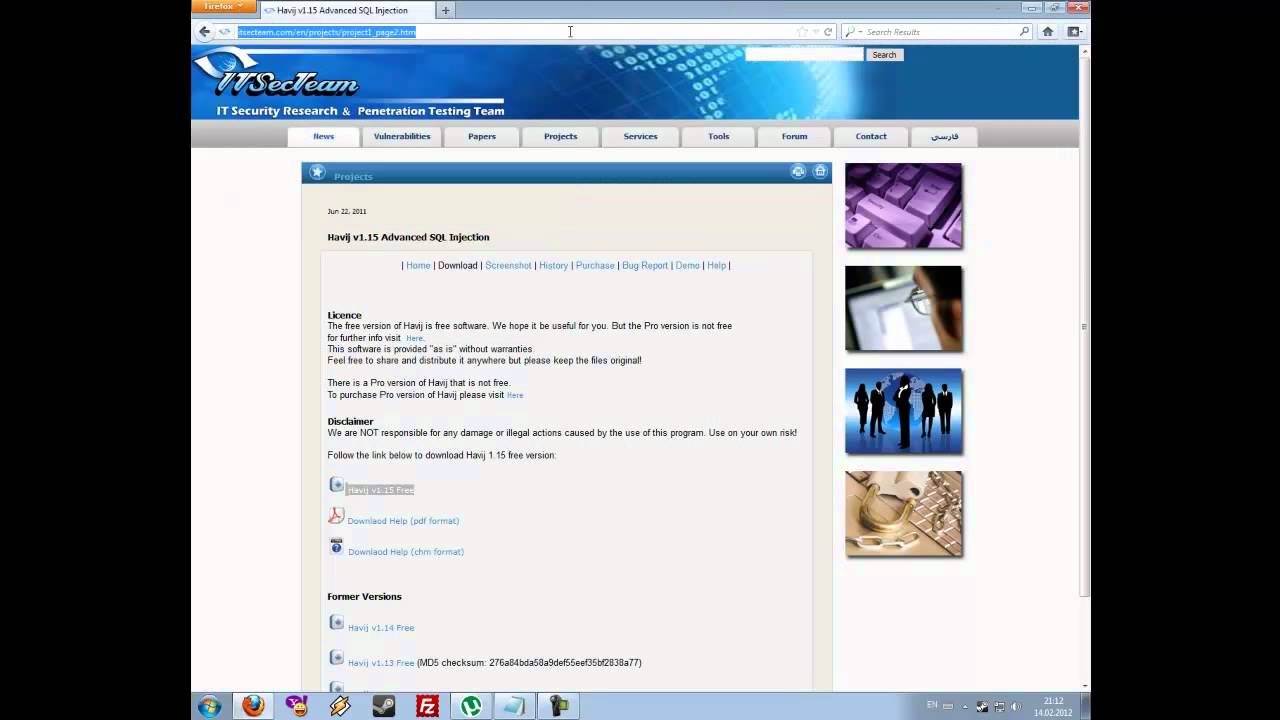Open the Bug Report link

tap(645, 266)
